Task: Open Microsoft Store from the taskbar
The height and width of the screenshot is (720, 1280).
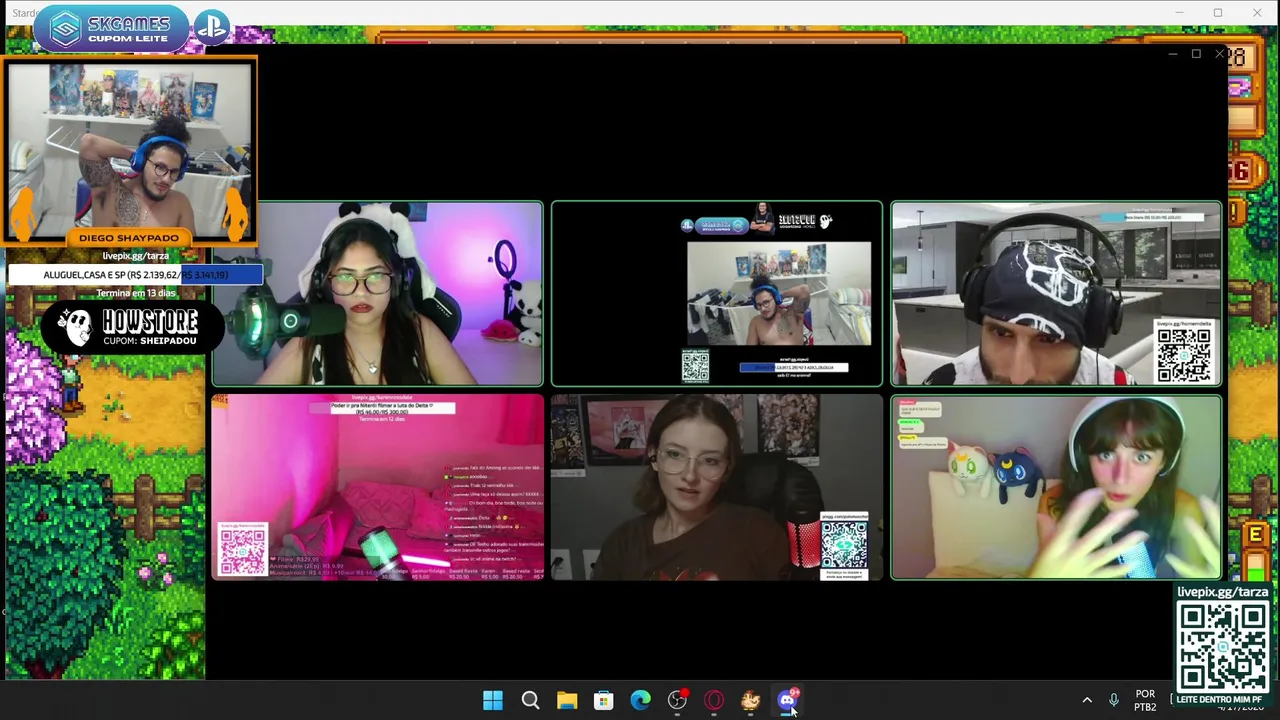Action: pyautogui.click(x=604, y=701)
